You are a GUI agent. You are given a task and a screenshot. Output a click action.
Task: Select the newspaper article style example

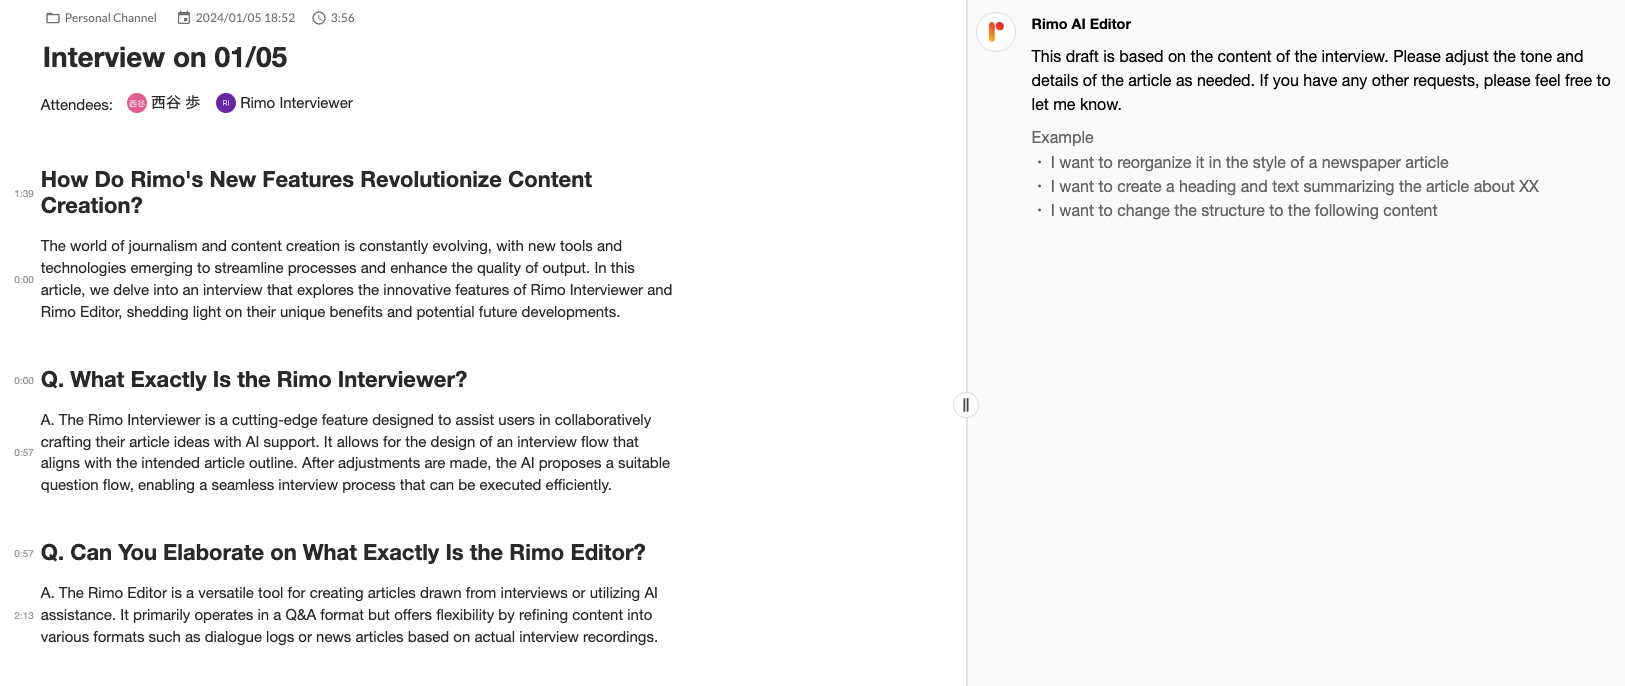pos(1249,162)
